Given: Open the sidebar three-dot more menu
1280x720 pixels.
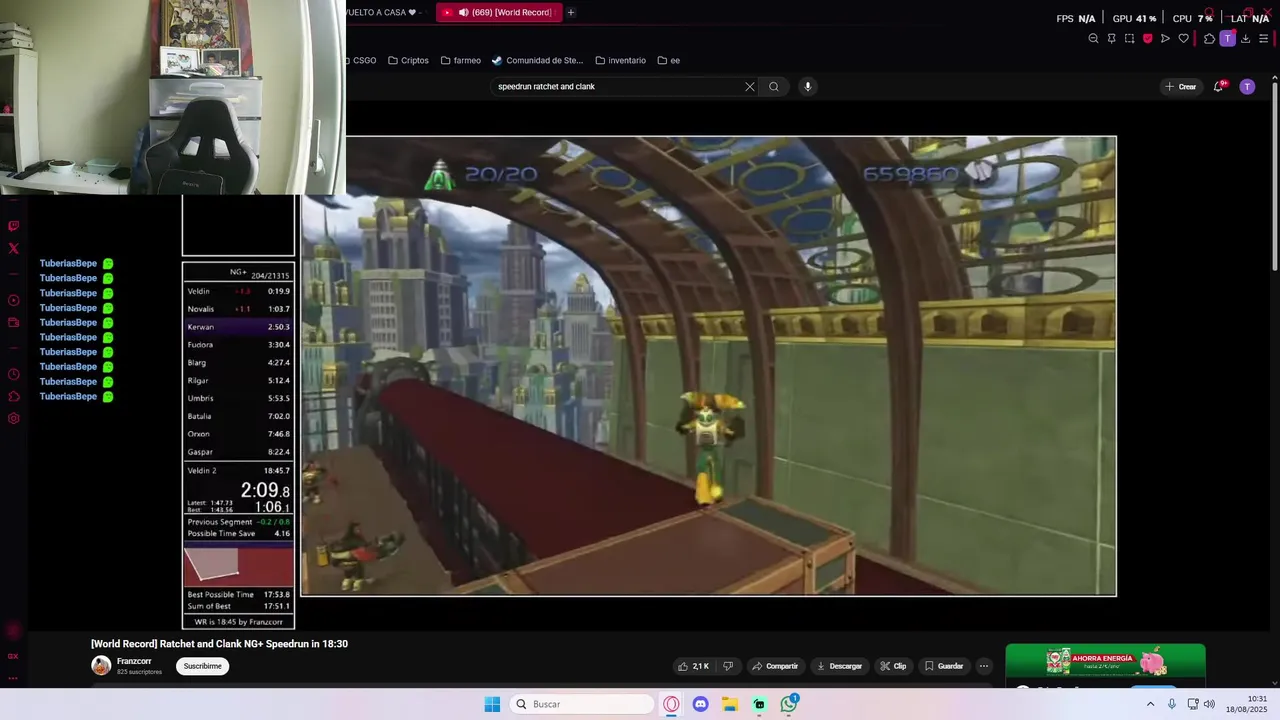Looking at the screenshot, I should coord(14,678).
